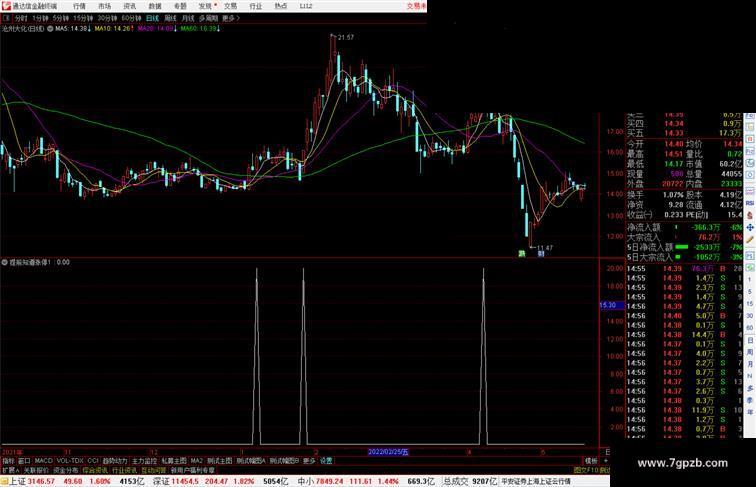The image size is (756, 487).
Task: Click the 净流入额 row in quote panel
Action: tap(685, 227)
